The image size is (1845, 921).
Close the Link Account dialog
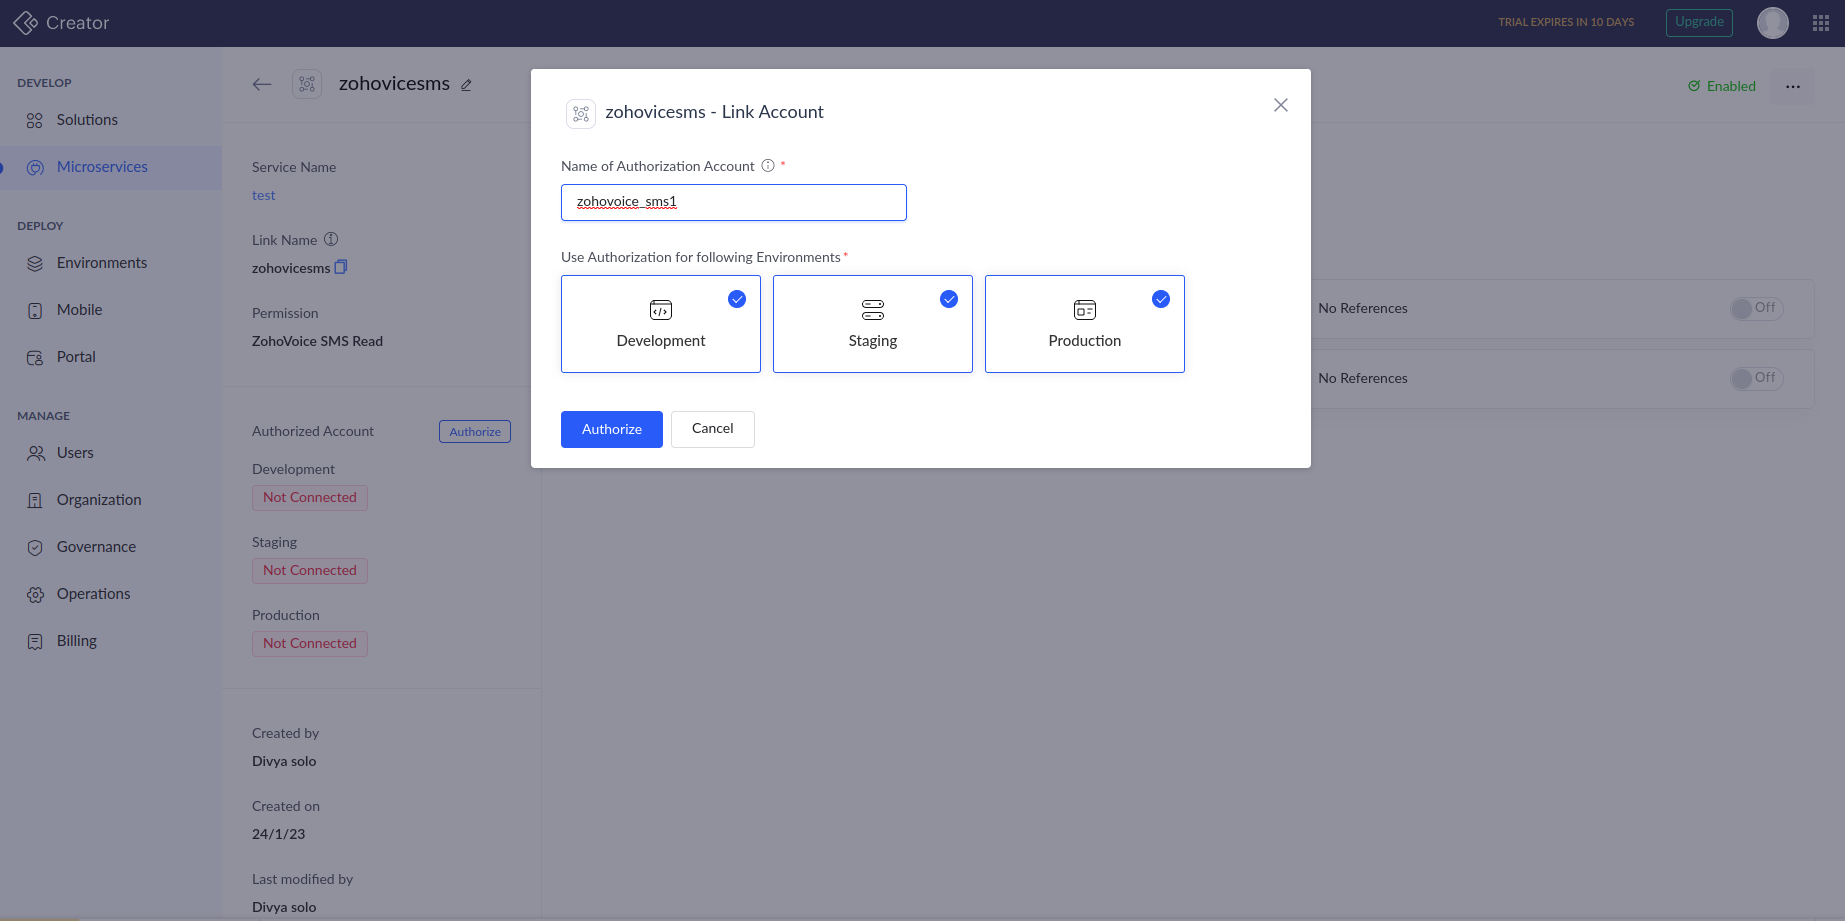click(1281, 105)
